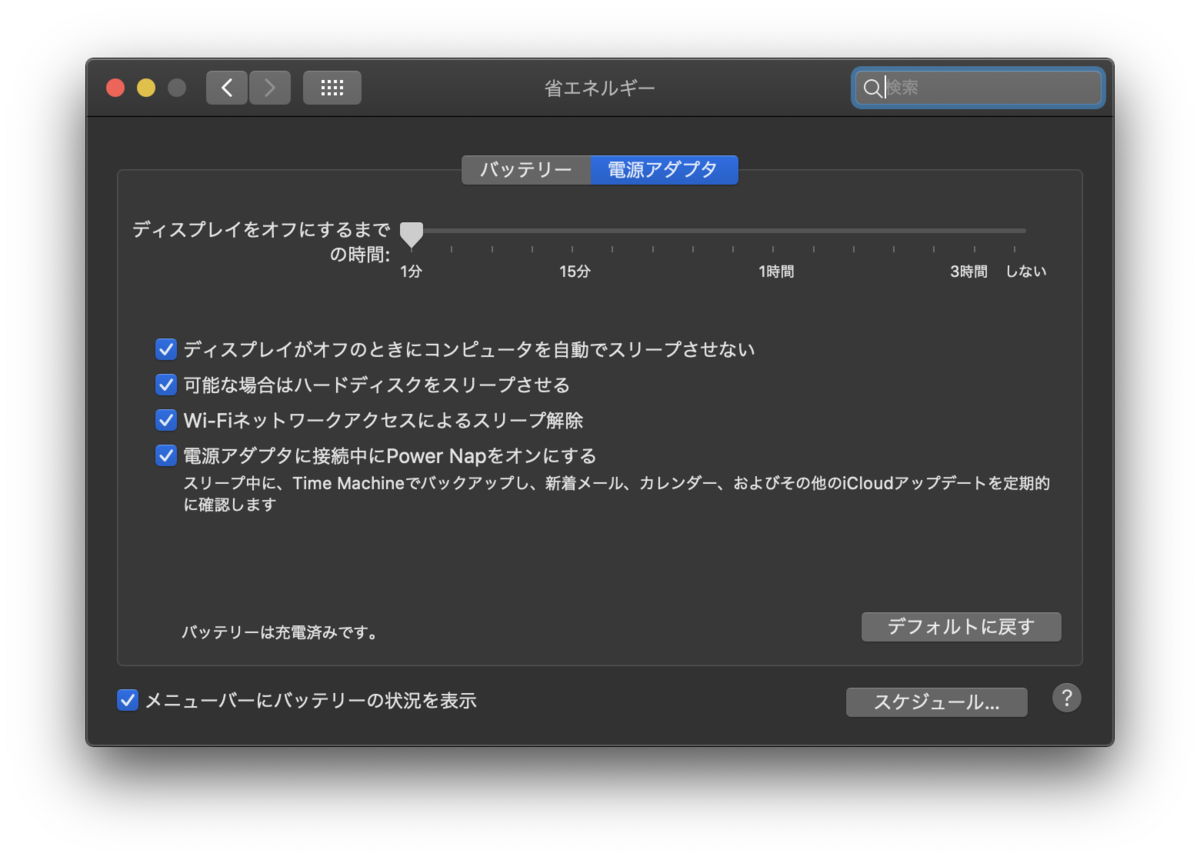Viewport: 1200px width, 860px height.
Task: Disable computer auto-sleep when display is off
Action: pyautogui.click(x=166, y=349)
